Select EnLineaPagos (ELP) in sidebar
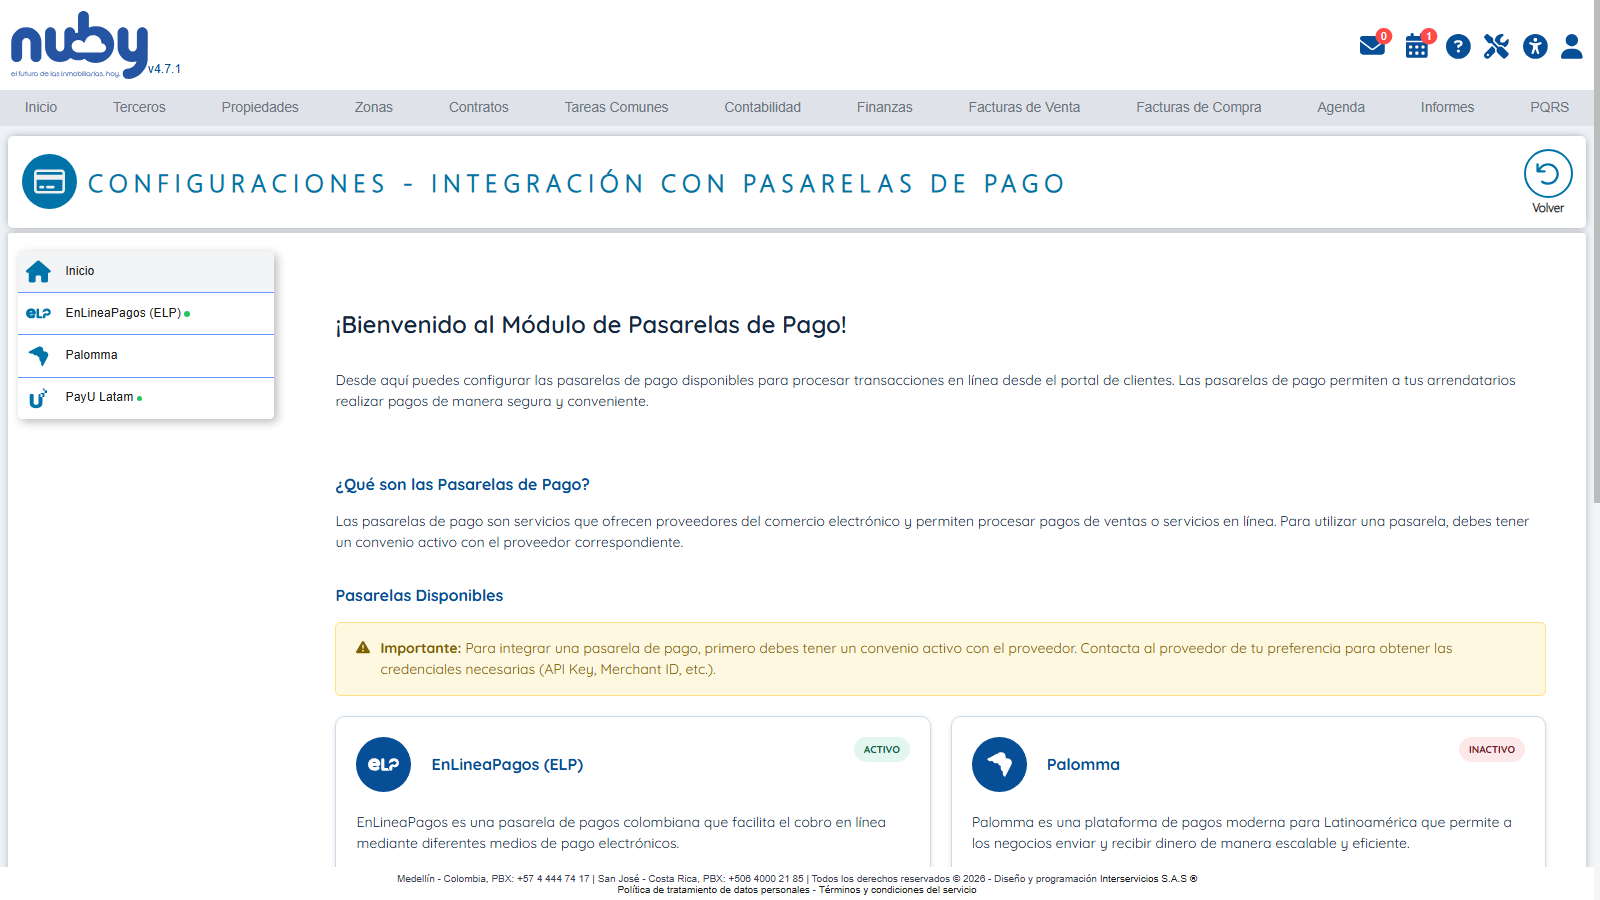 point(146,313)
